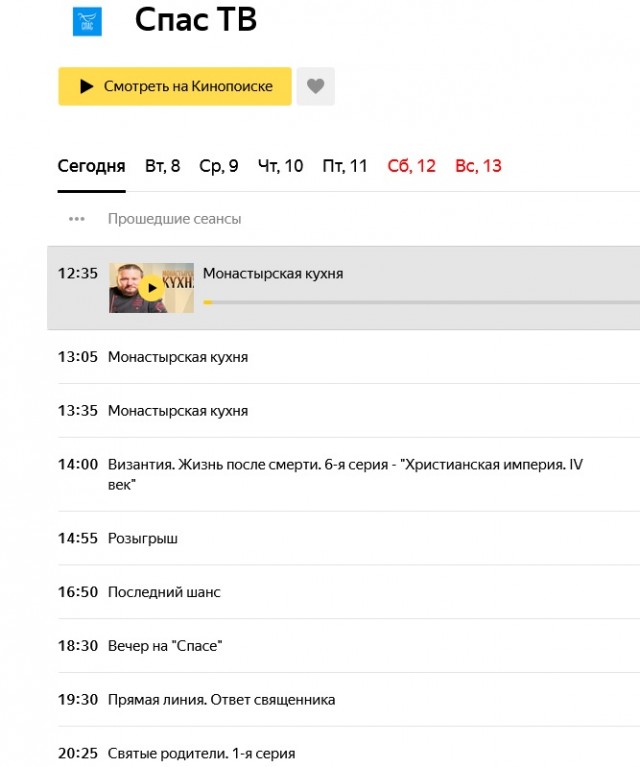
Task: Open the Чт, 10 schedule tab
Action: pos(280,166)
